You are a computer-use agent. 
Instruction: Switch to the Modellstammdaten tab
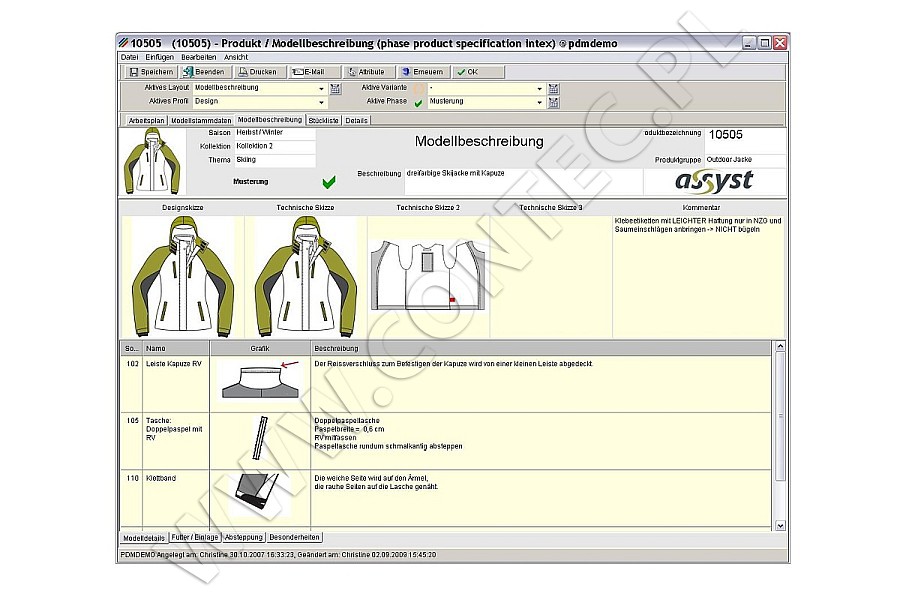click(201, 121)
